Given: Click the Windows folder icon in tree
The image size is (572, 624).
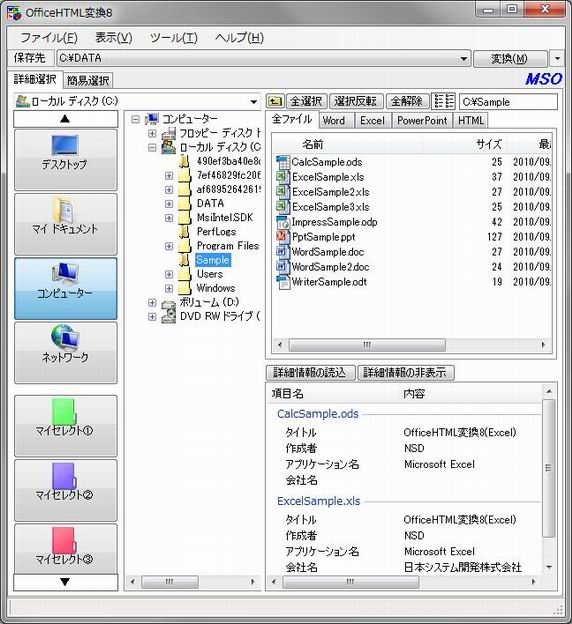Looking at the screenshot, I should (184, 288).
